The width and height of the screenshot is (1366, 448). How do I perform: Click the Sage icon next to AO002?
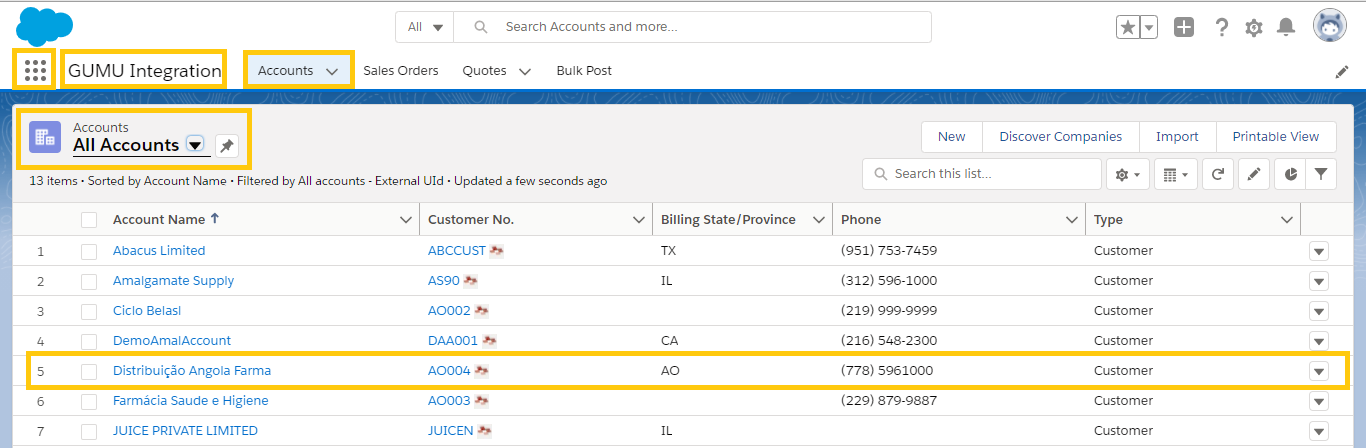[x=481, y=311]
